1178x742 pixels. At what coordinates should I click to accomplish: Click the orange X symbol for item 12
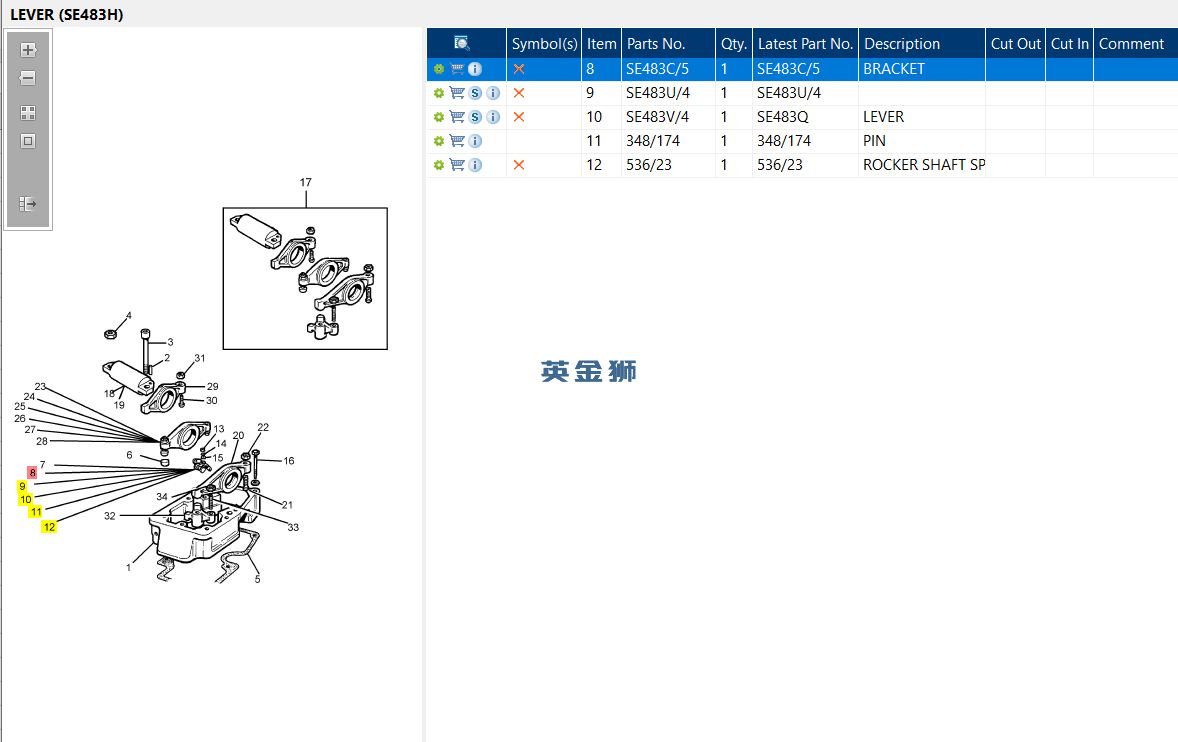518,165
